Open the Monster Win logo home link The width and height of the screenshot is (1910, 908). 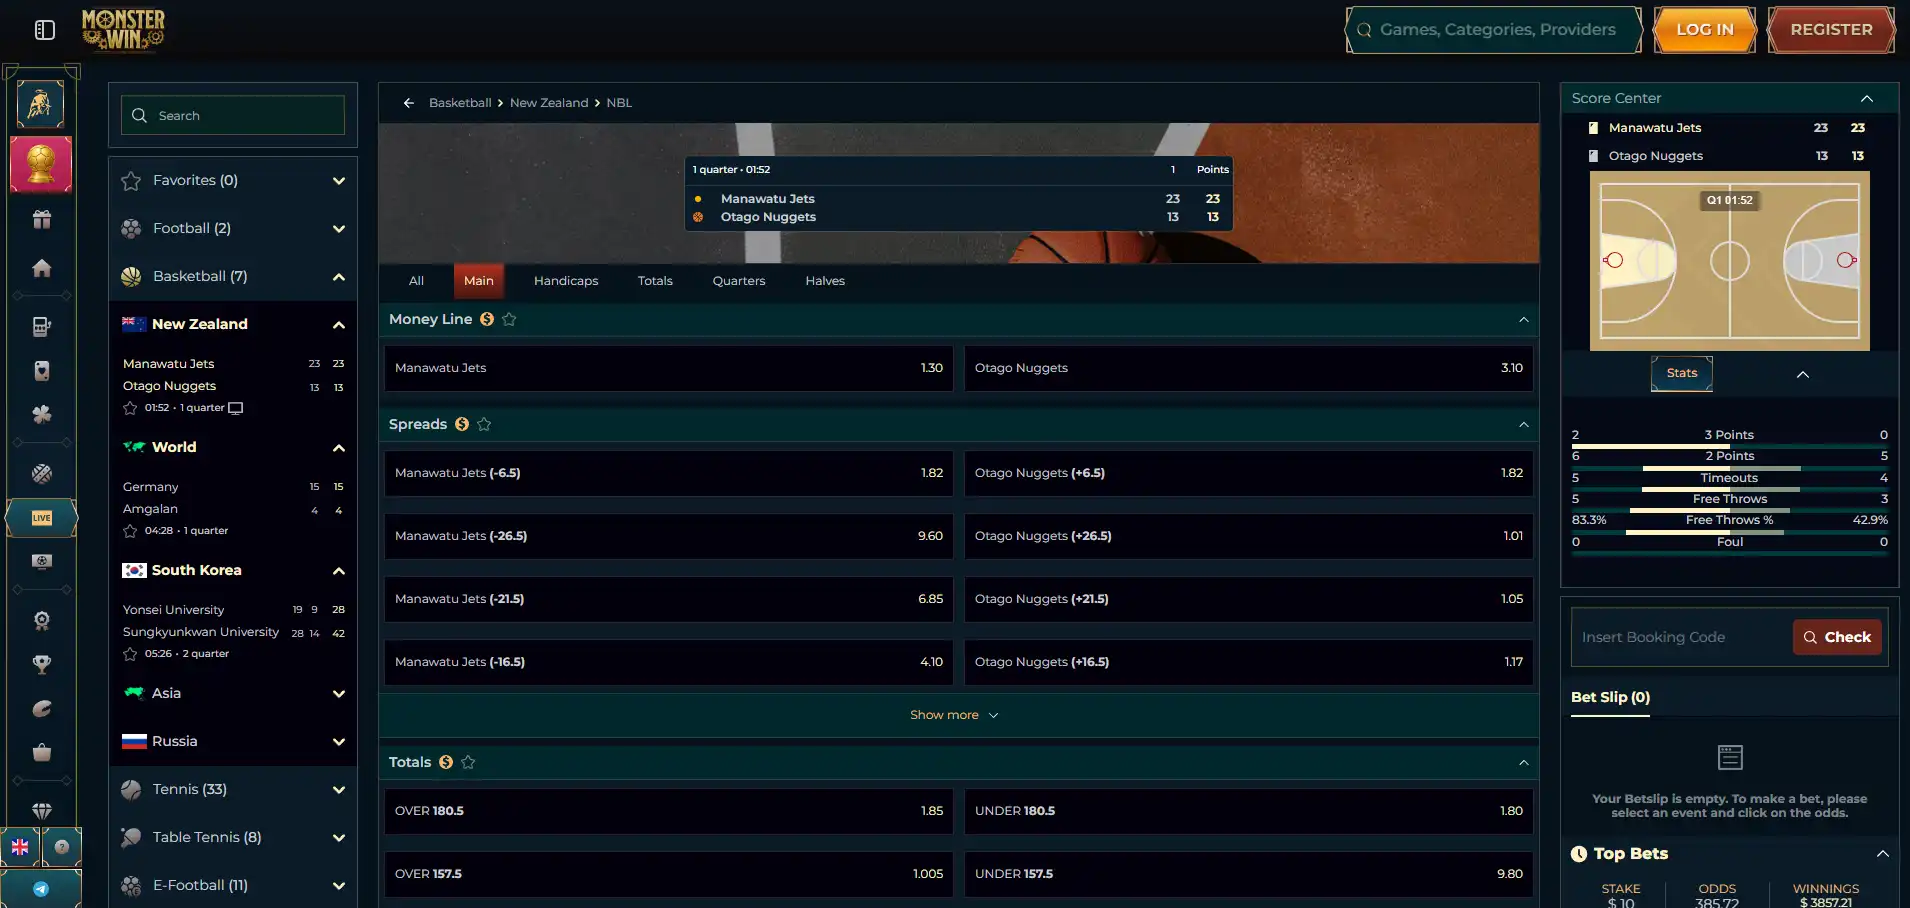pos(123,29)
